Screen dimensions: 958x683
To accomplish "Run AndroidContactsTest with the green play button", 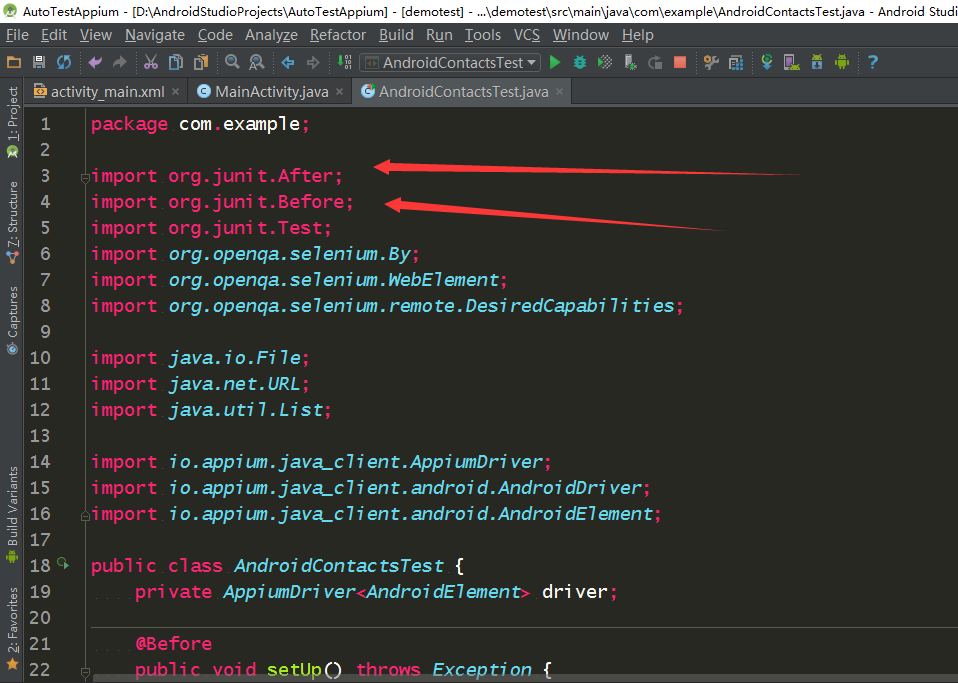I will pyautogui.click(x=555, y=62).
